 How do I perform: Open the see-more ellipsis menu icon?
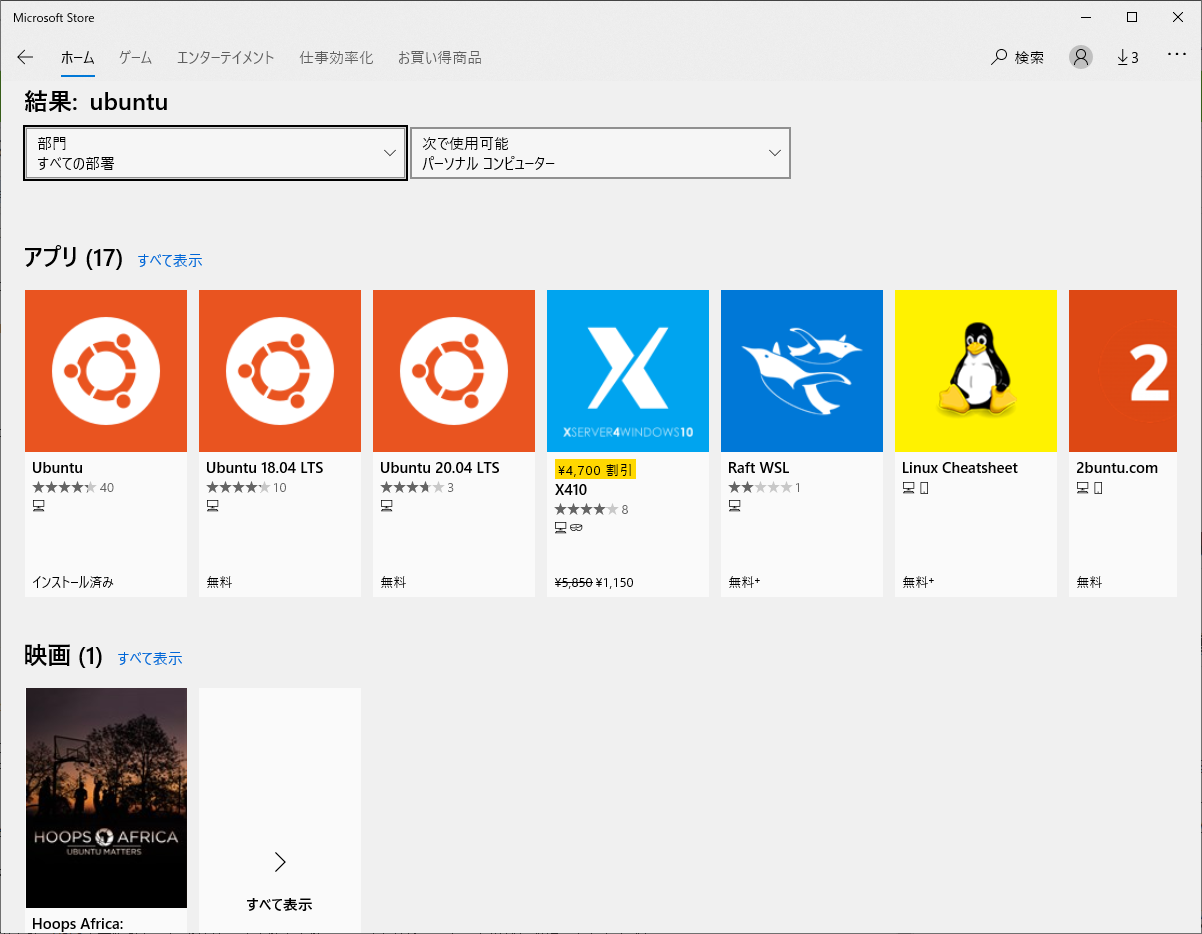[x=1176, y=56]
